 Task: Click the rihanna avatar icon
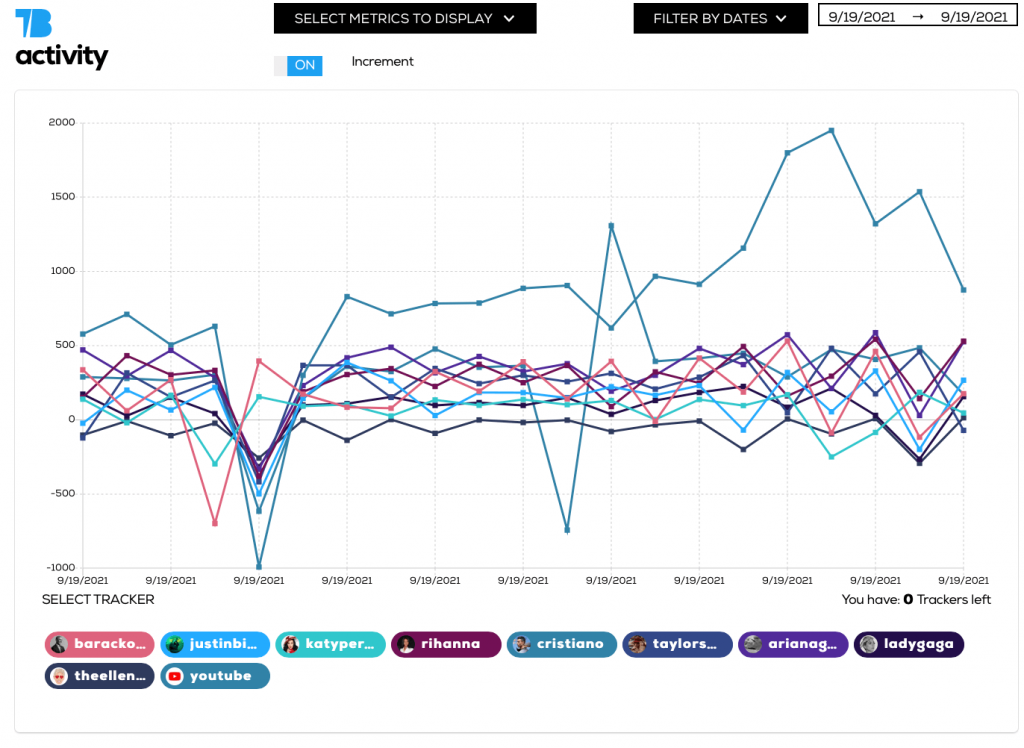coord(406,644)
